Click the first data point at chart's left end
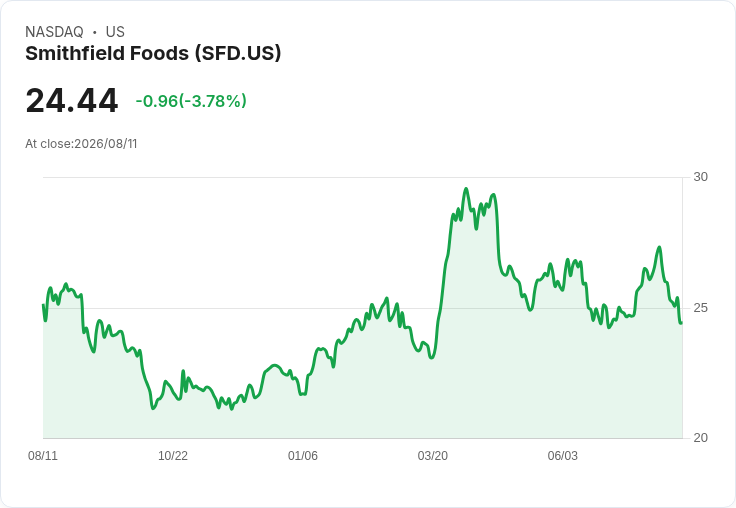Screen dimensions: 736x508 tap(44, 305)
